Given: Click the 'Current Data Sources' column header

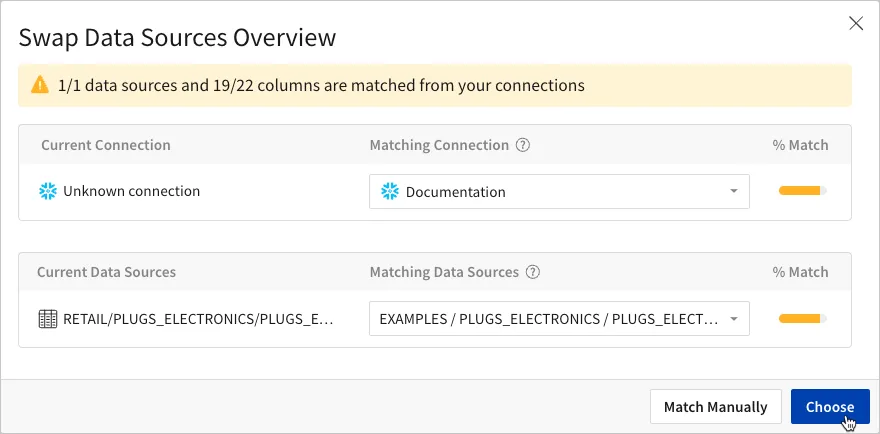Looking at the screenshot, I should [x=106, y=272].
